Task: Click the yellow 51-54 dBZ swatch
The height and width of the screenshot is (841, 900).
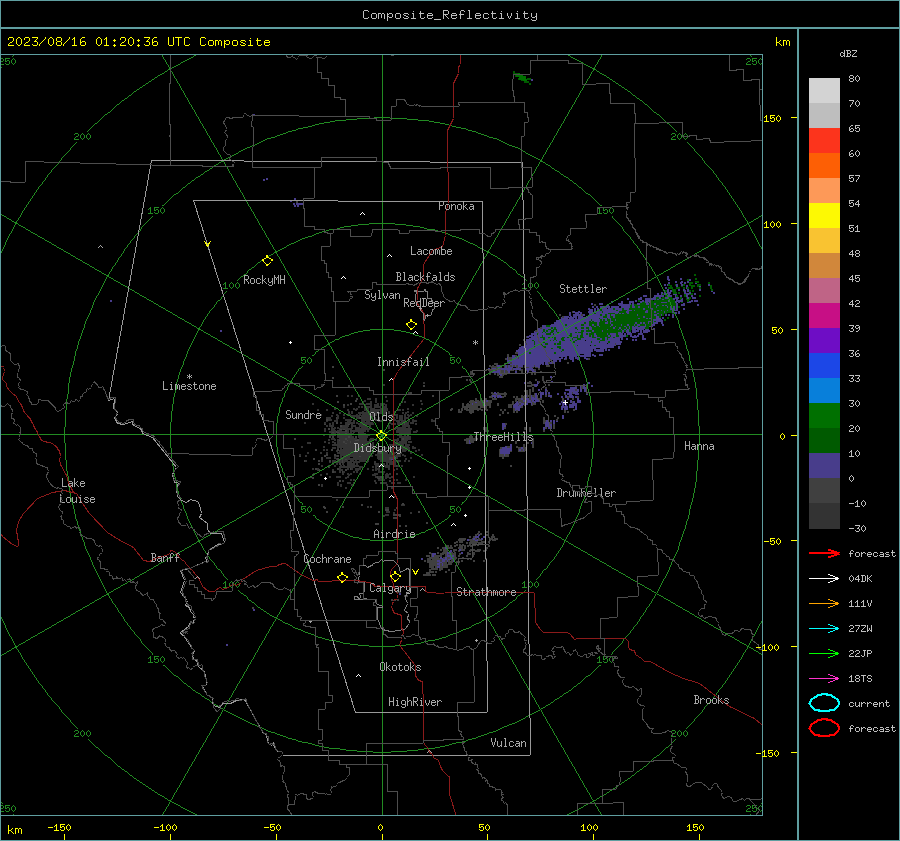Action: [824, 216]
